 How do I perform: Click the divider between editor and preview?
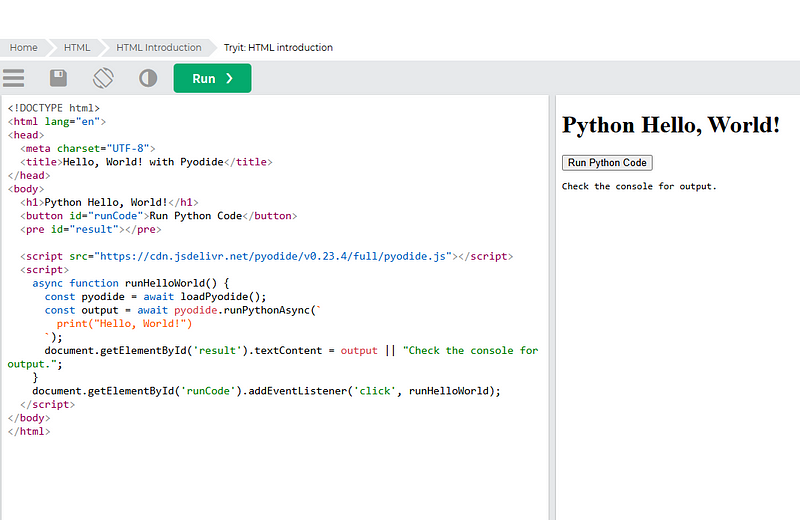(552, 300)
